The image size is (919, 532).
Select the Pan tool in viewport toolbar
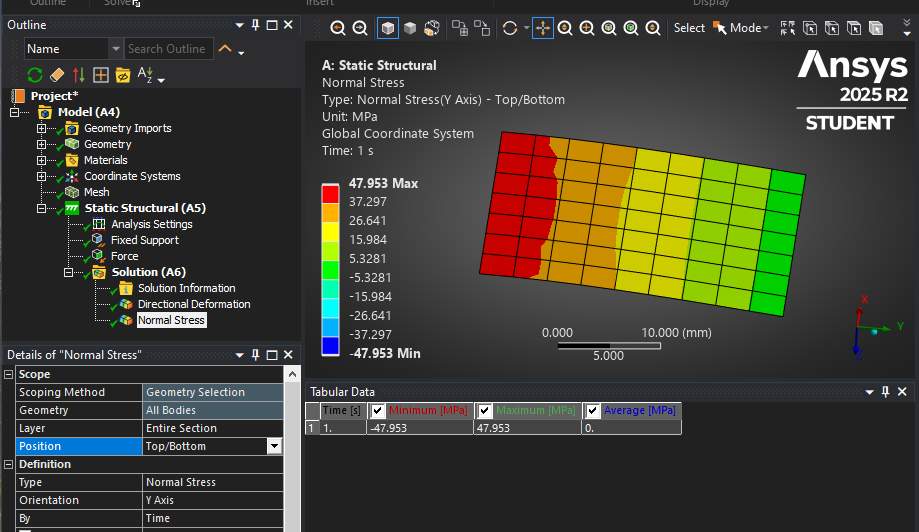542,28
